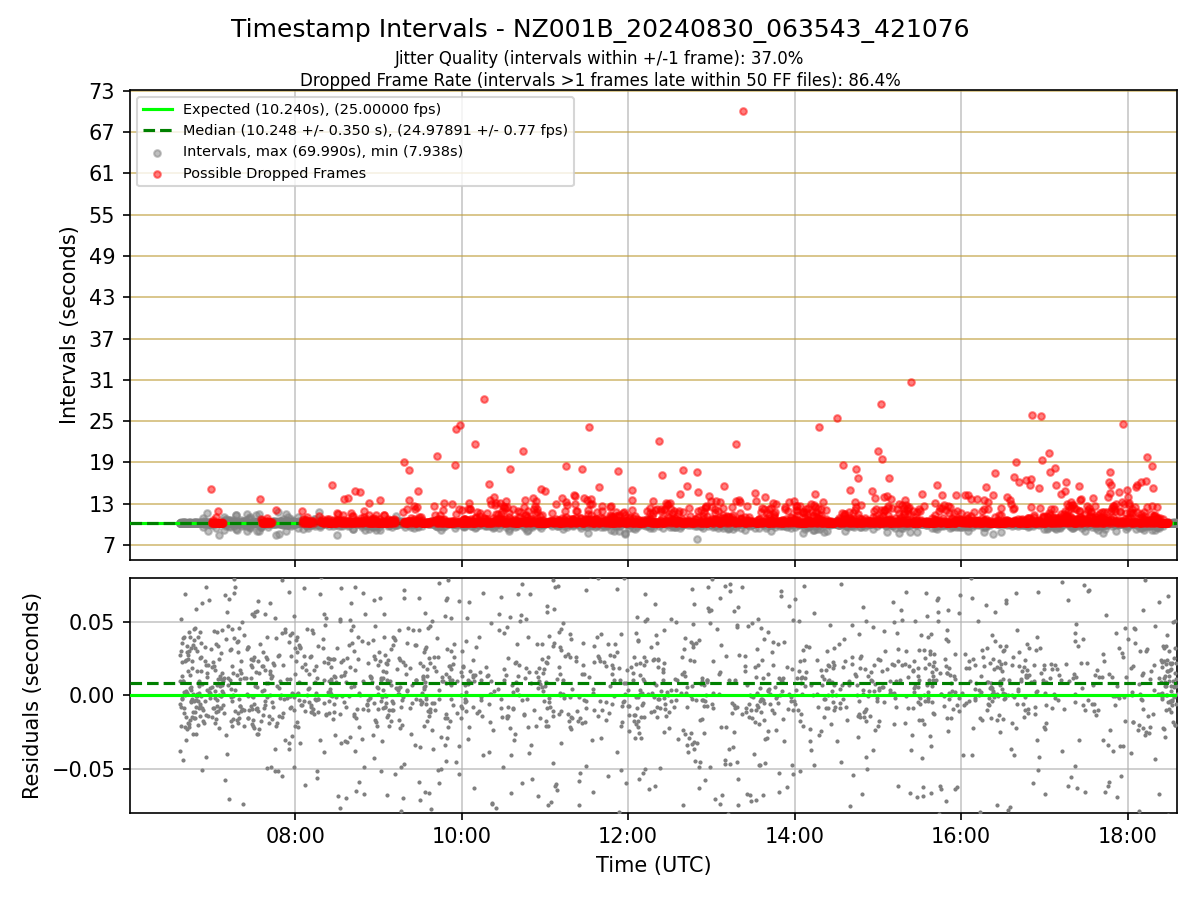This screenshot has height=900, width=1200.
Task: Click the y-axis tick label '7'
Action: [x=109, y=545]
